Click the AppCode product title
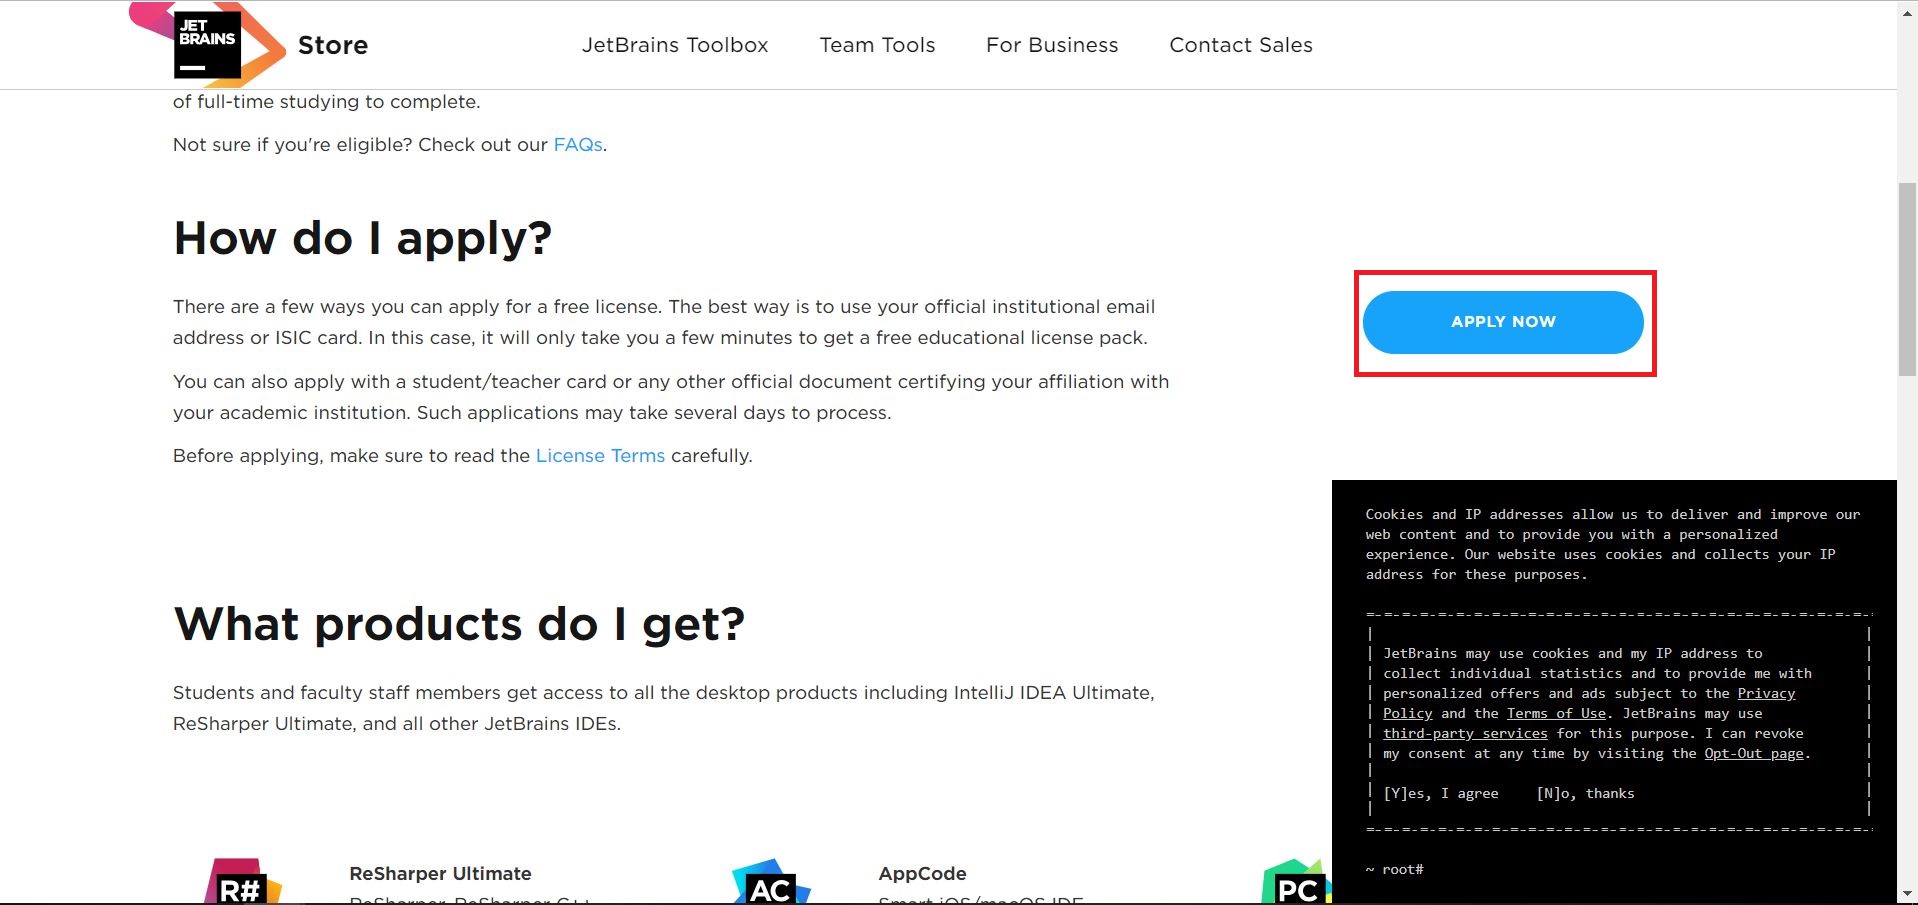Image resolution: width=1918 pixels, height=905 pixels. pos(922,873)
